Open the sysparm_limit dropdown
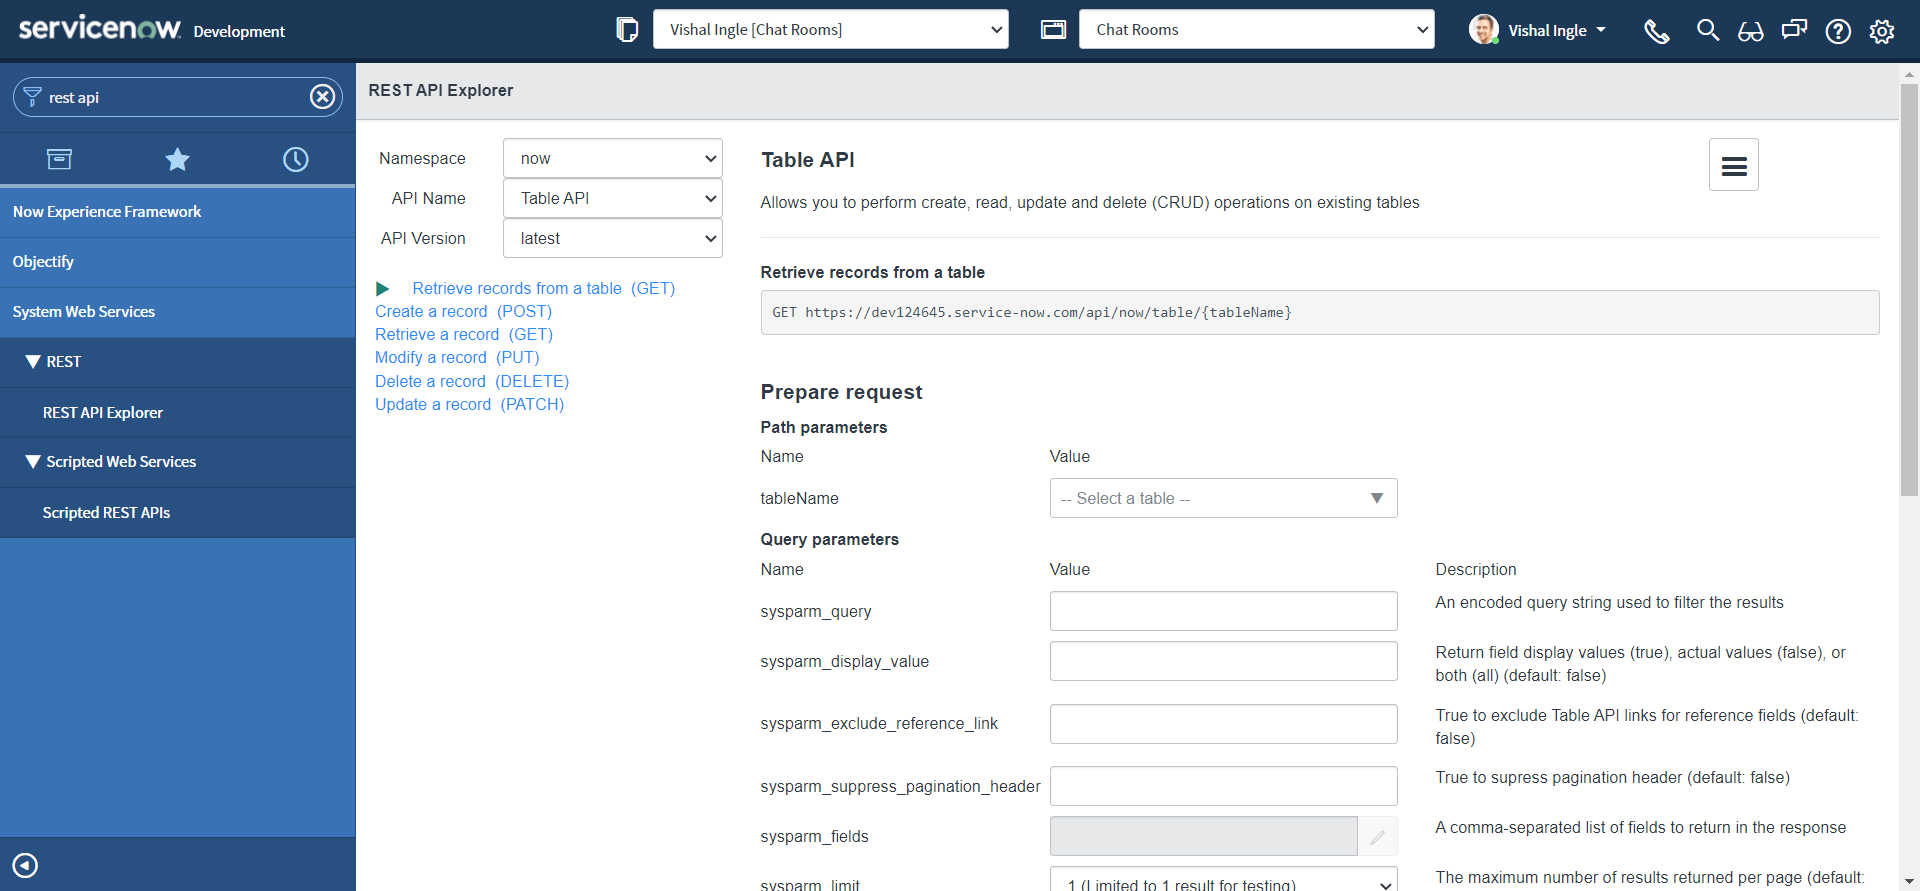1920x891 pixels. pyautogui.click(x=1223, y=880)
